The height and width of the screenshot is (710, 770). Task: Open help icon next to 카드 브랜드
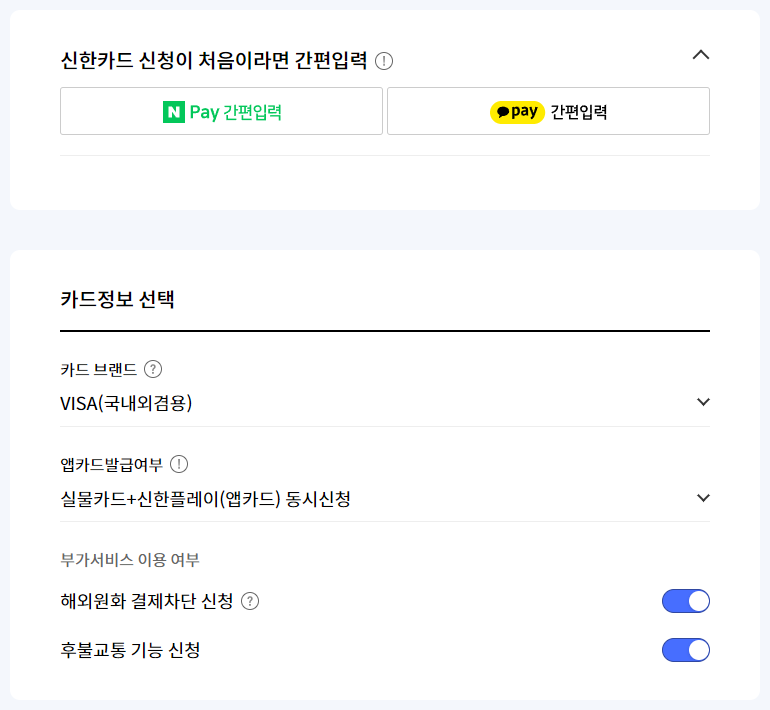point(153,369)
